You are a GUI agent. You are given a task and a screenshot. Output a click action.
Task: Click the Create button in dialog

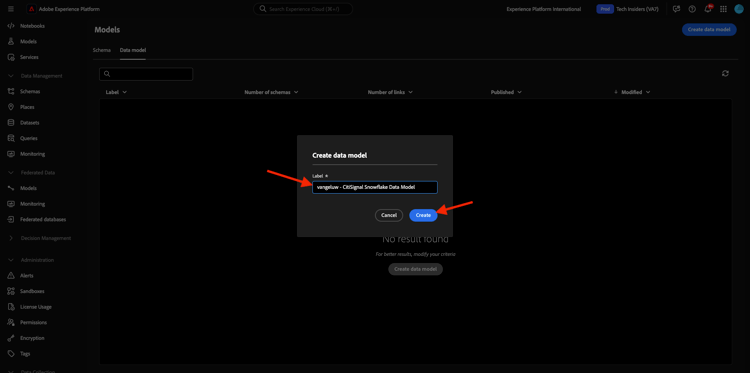point(423,215)
